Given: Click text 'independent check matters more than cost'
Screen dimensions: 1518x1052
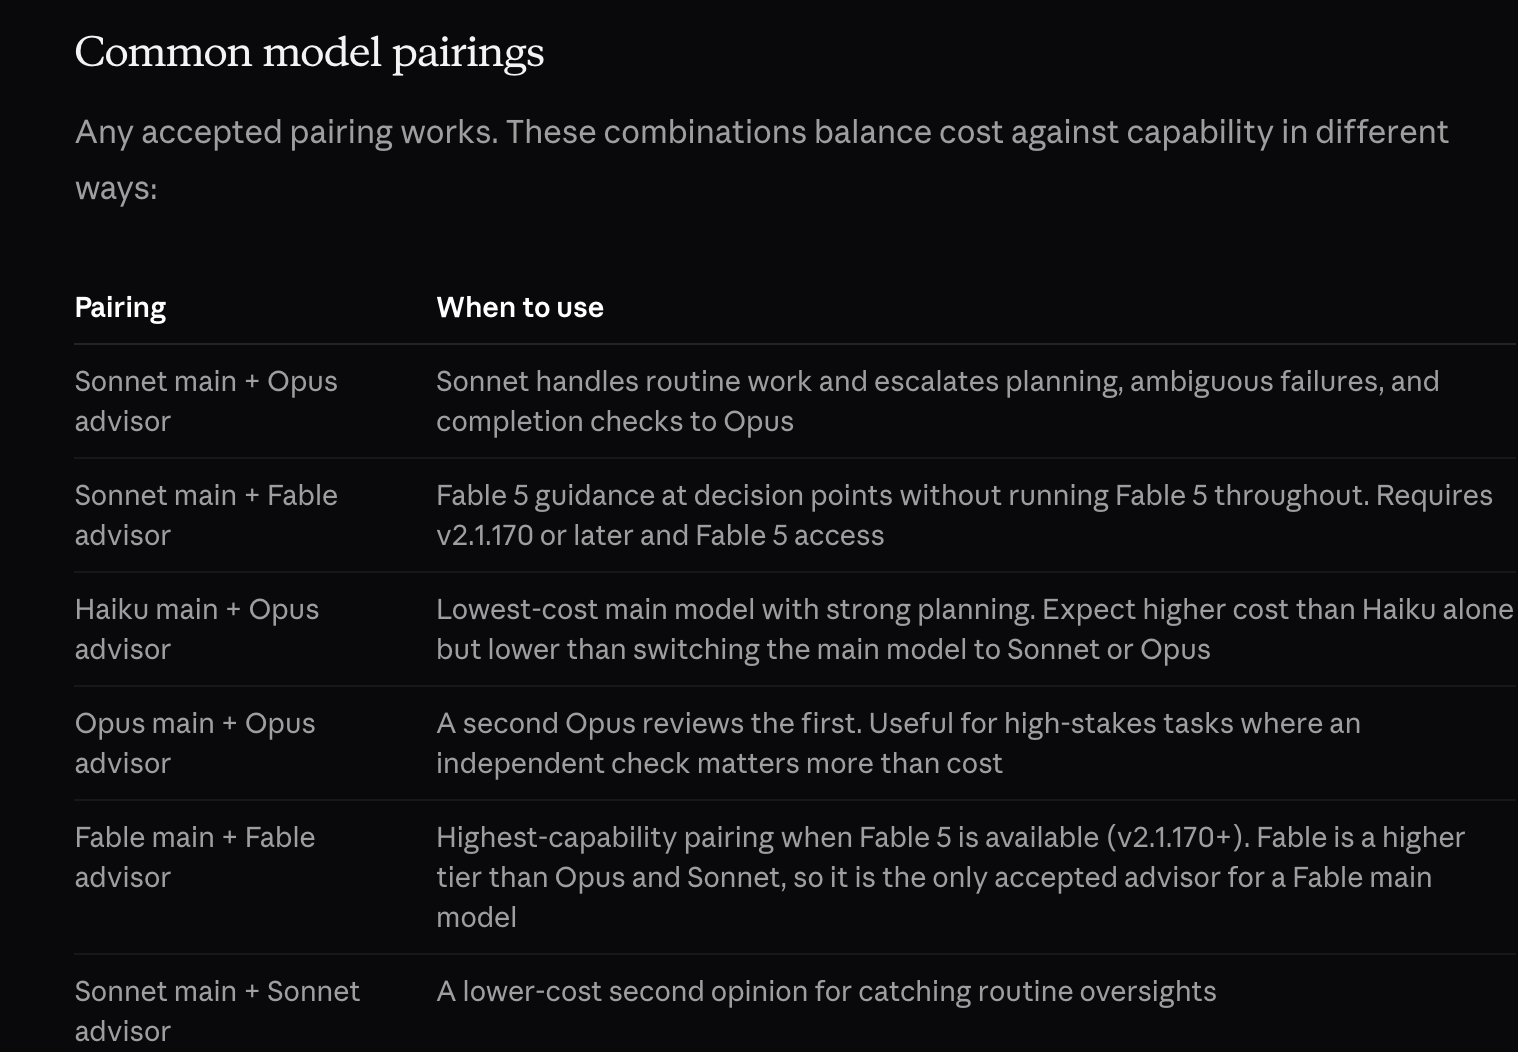Looking at the screenshot, I should (x=719, y=763).
